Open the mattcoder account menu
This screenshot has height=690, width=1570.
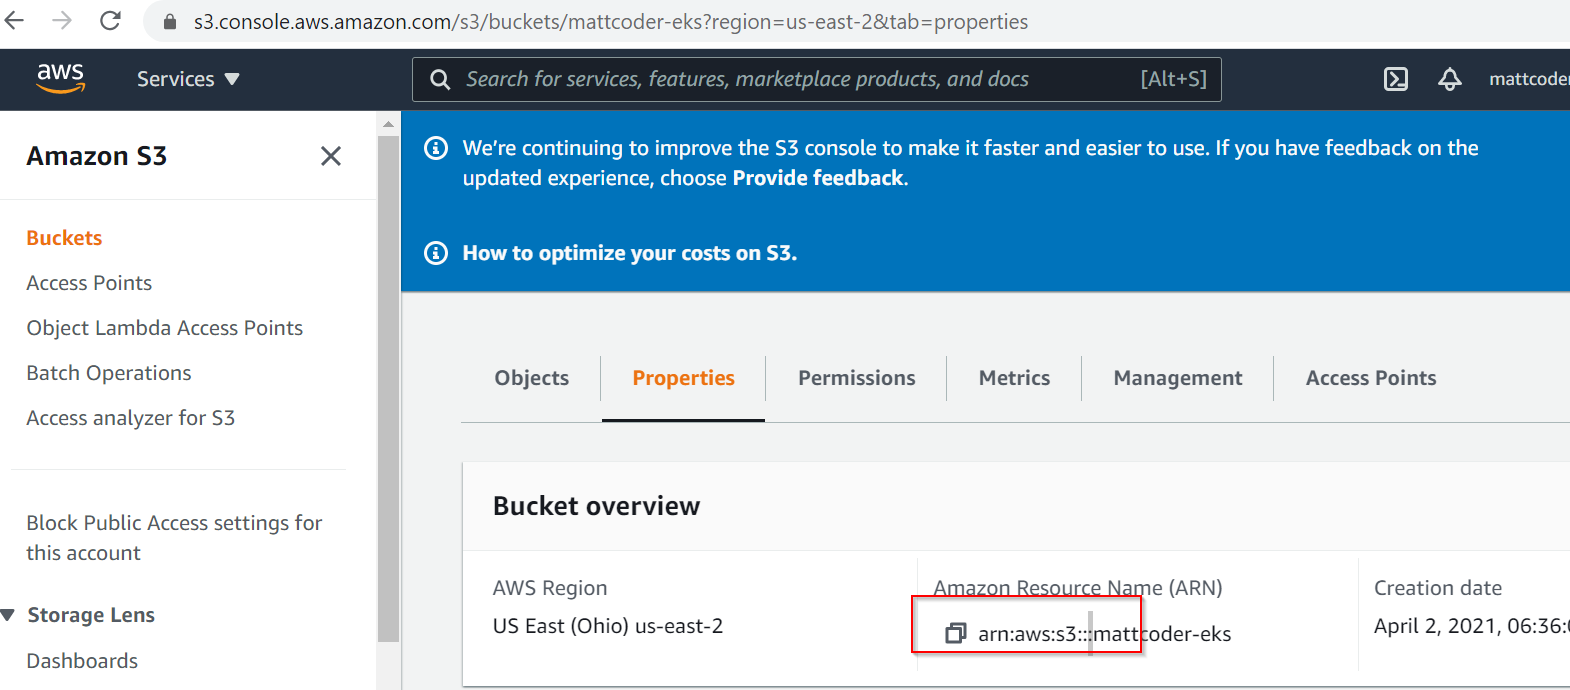click(1528, 79)
